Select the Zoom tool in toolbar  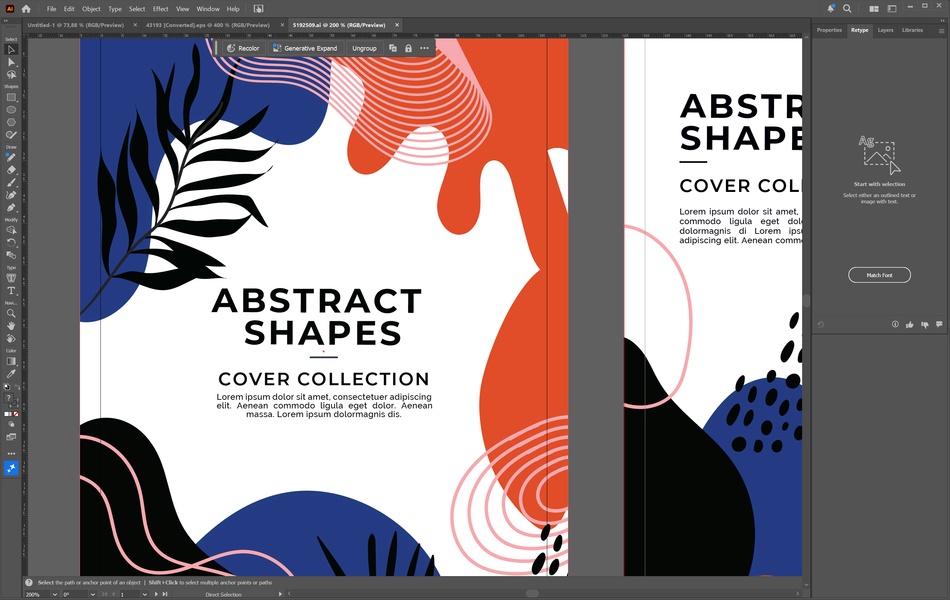pos(11,313)
